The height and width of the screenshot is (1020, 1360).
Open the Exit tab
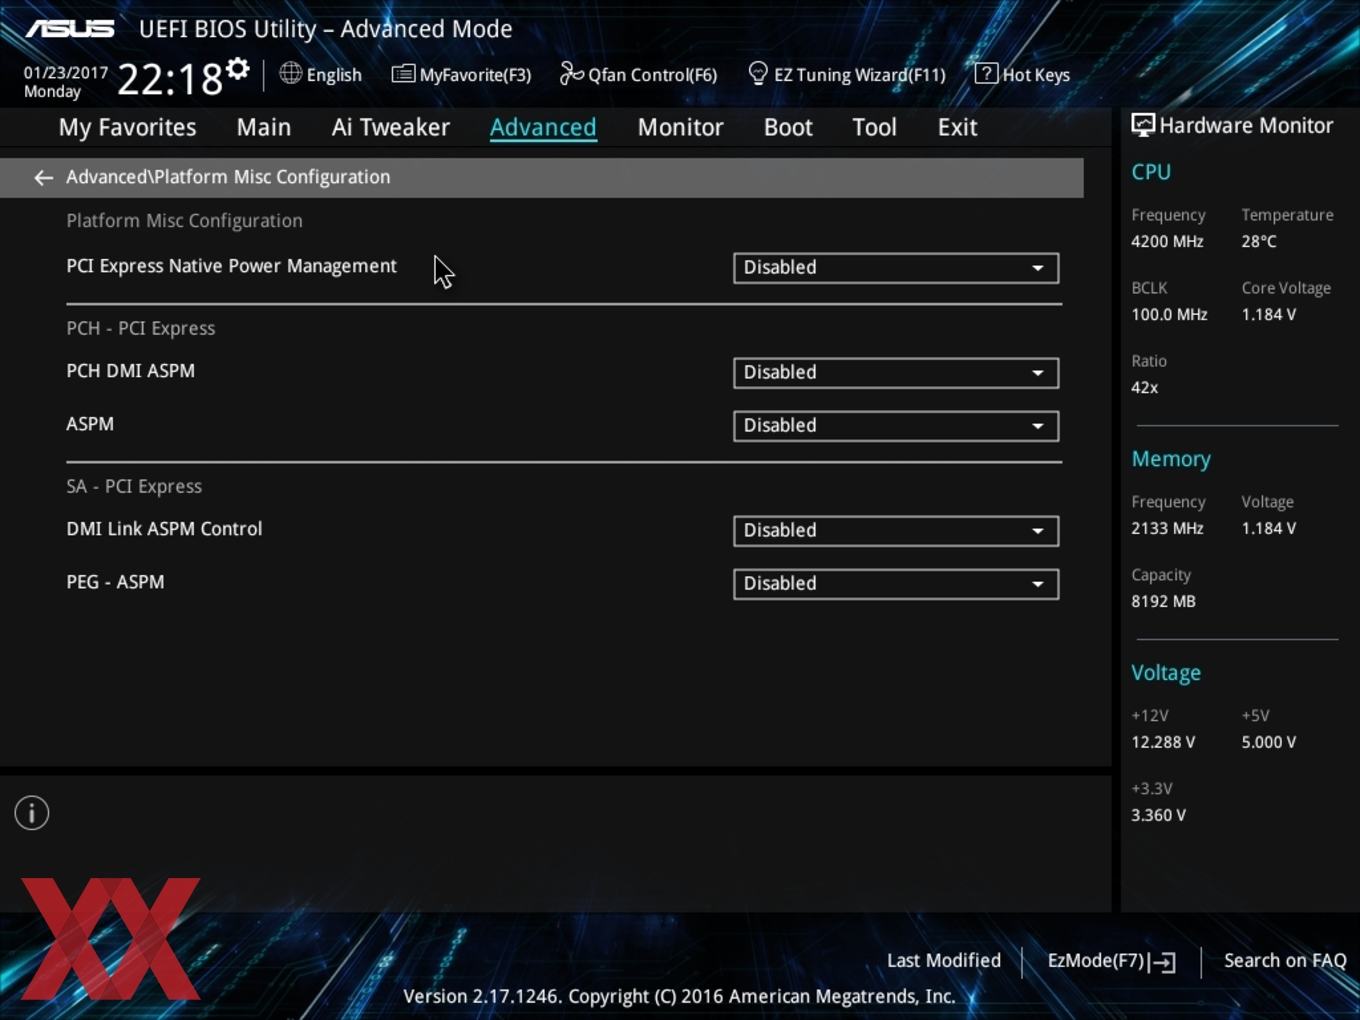click(957, 127)
